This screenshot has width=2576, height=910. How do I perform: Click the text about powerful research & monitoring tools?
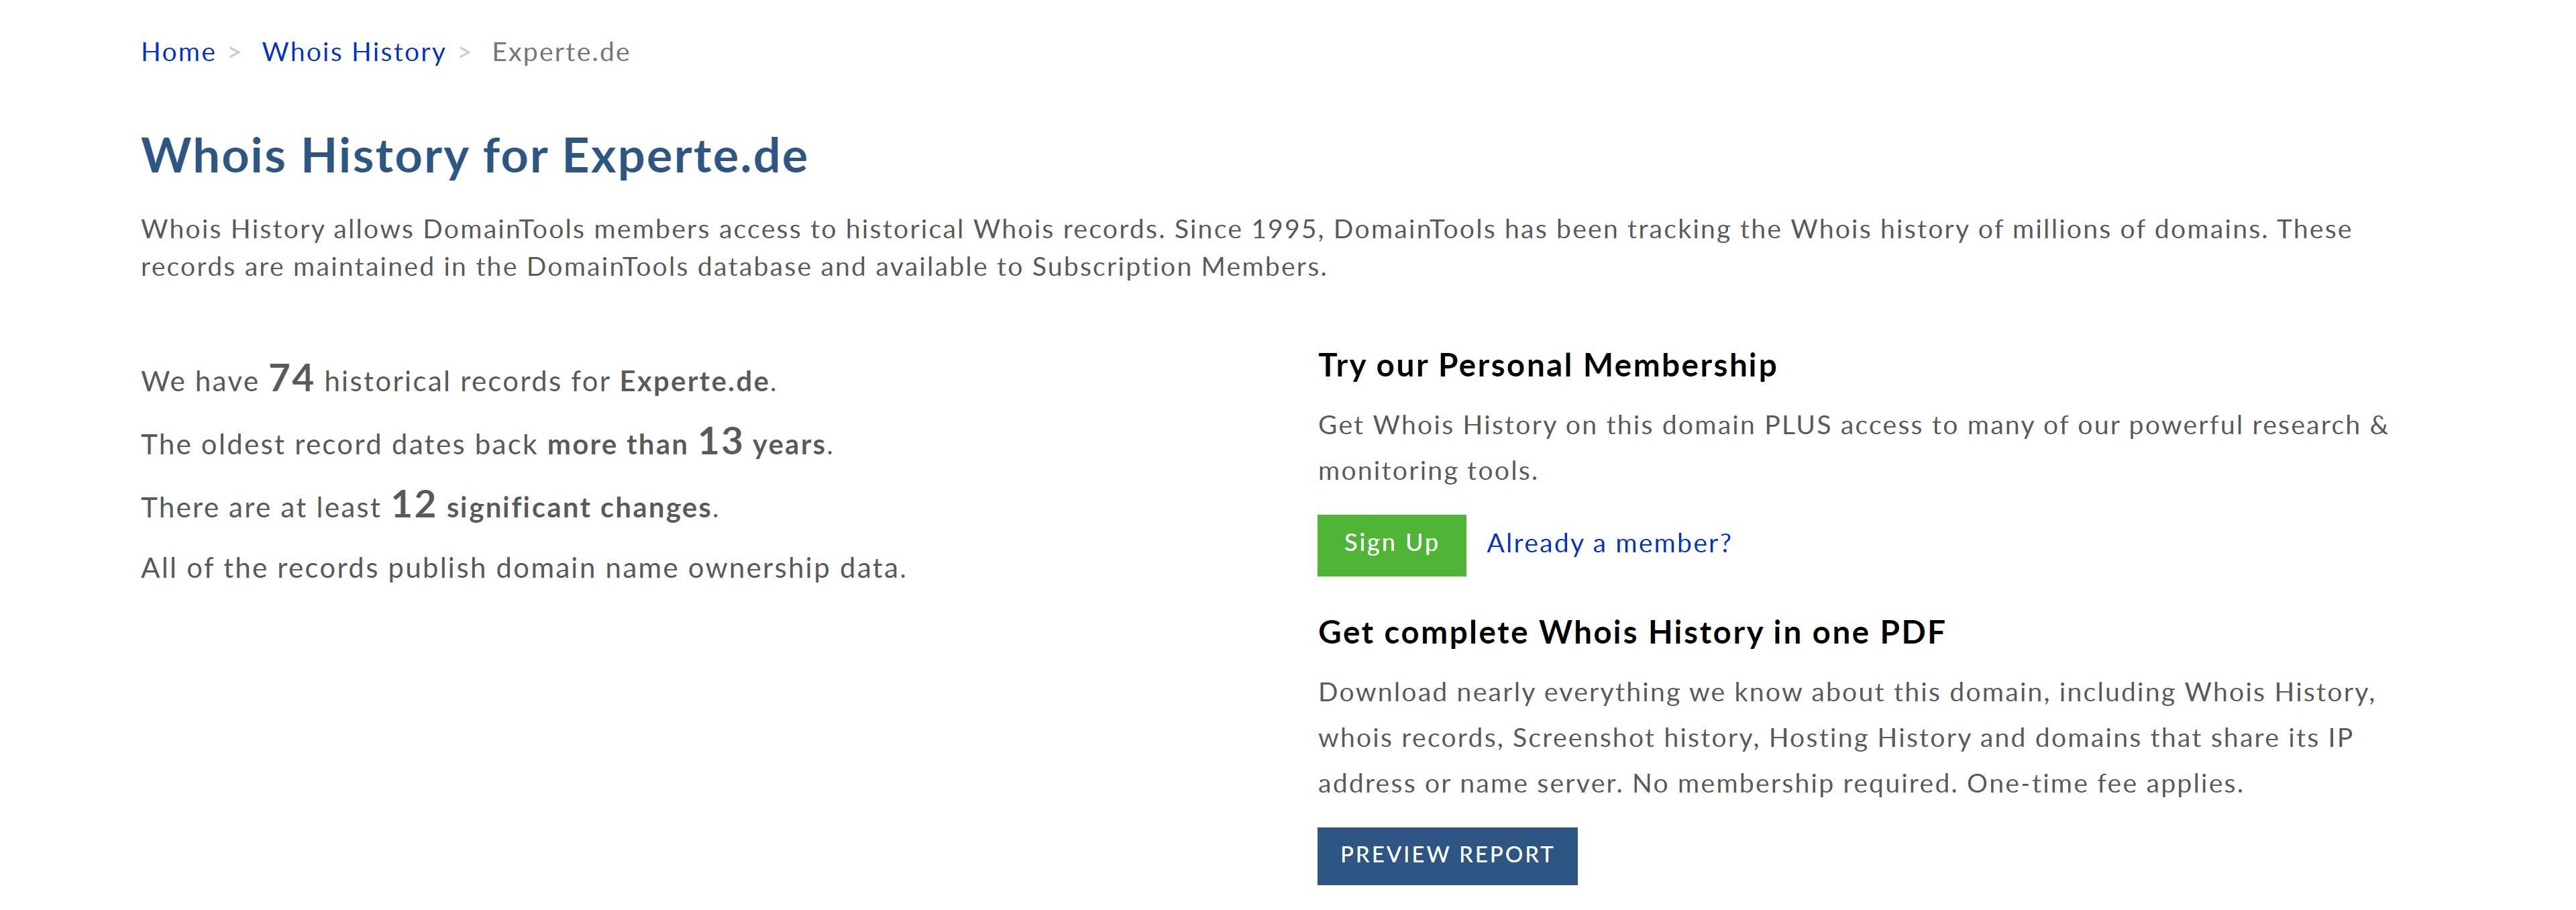point(1853,448)
